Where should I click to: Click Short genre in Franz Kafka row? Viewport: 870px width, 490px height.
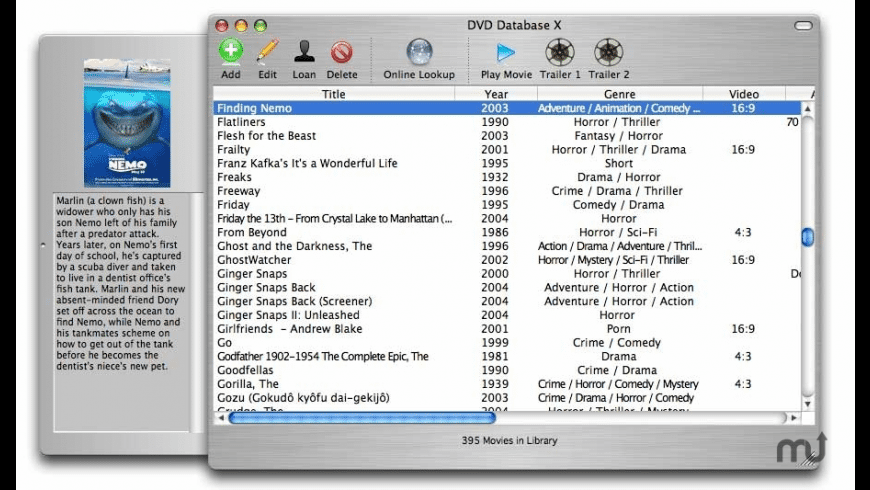click(x=619, y=163)
